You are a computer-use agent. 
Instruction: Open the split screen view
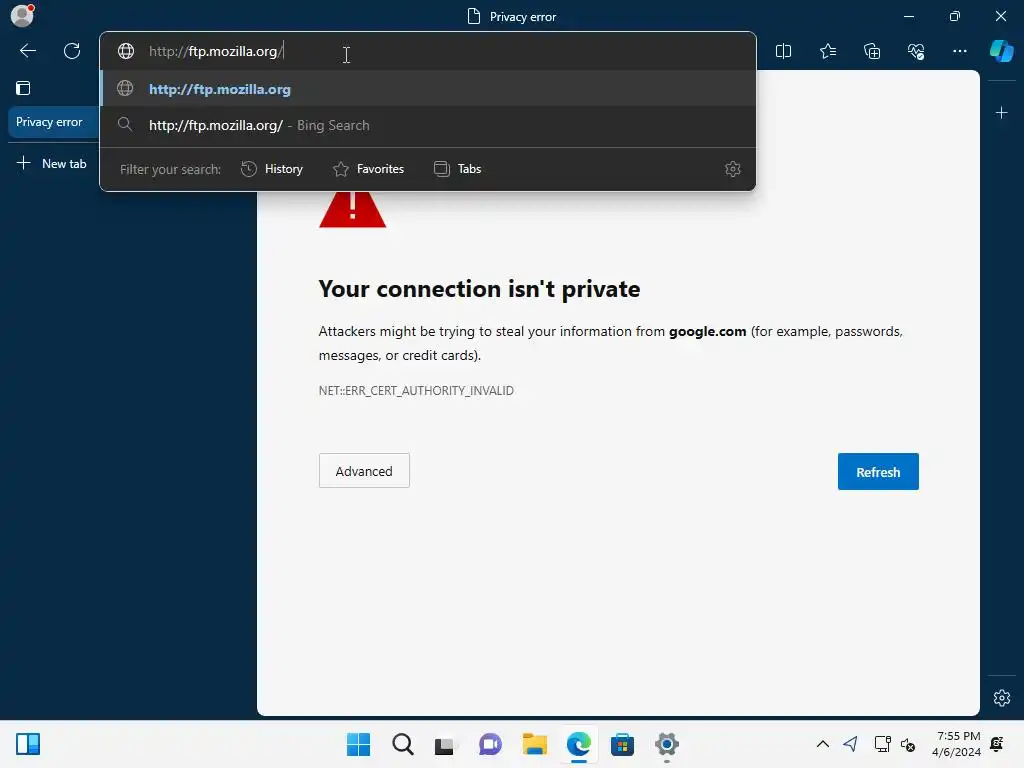coord(783,51)
